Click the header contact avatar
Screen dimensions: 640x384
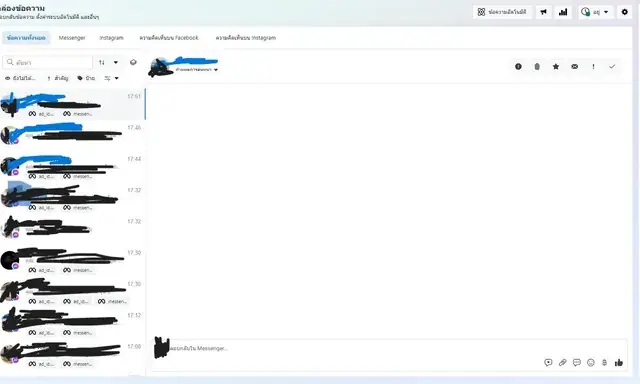tap(160, 67)
